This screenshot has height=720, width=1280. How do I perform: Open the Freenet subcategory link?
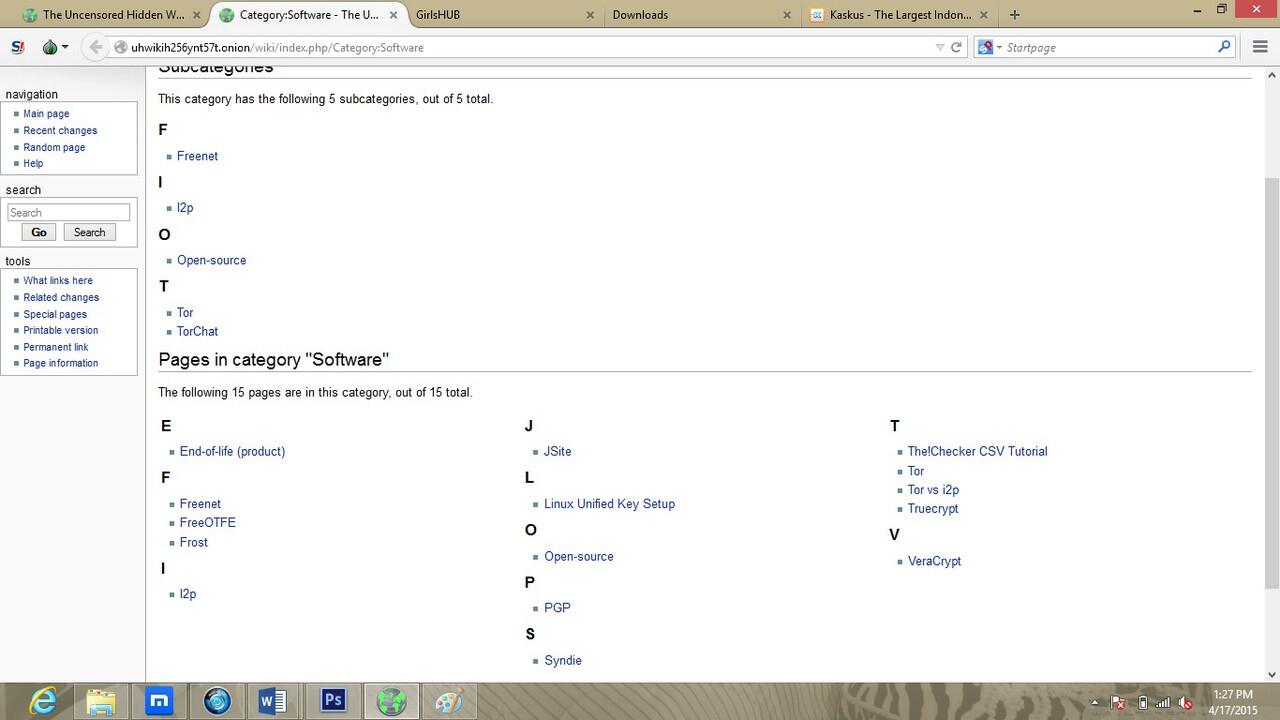click(x=197, y=156)
